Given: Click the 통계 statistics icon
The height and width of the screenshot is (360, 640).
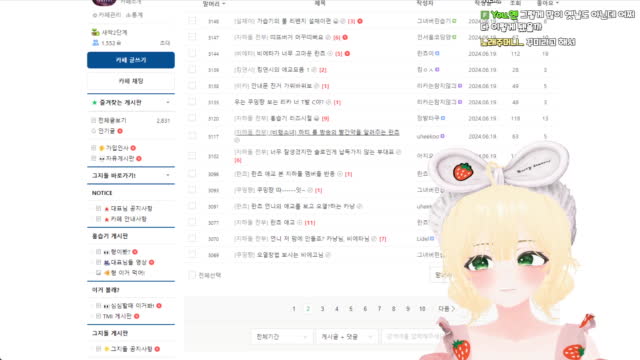Looking at the screenshot, I should click(x=128, y=15).
